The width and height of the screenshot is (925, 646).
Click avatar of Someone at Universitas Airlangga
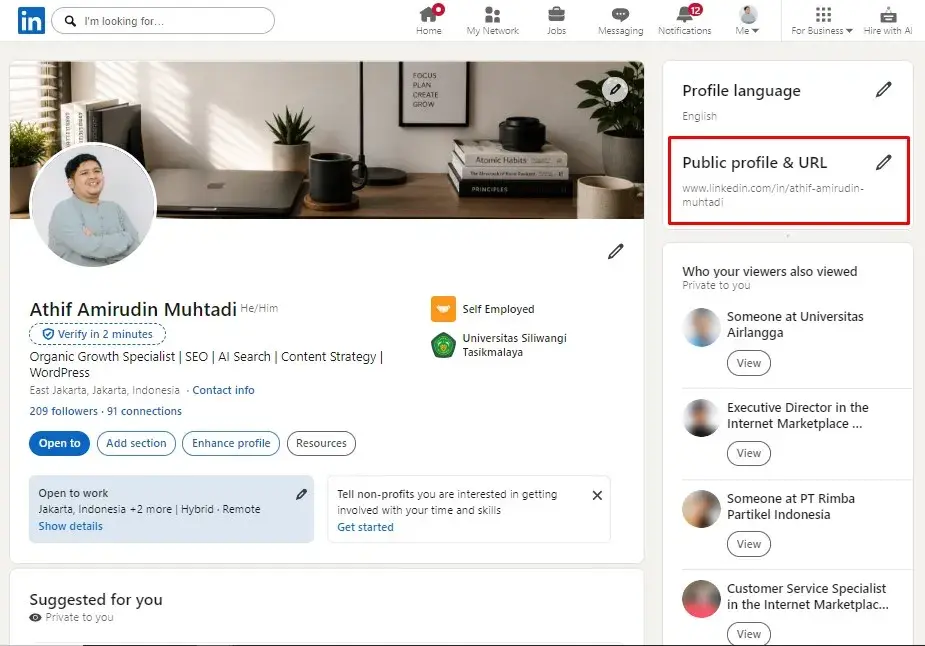(701, 327)
